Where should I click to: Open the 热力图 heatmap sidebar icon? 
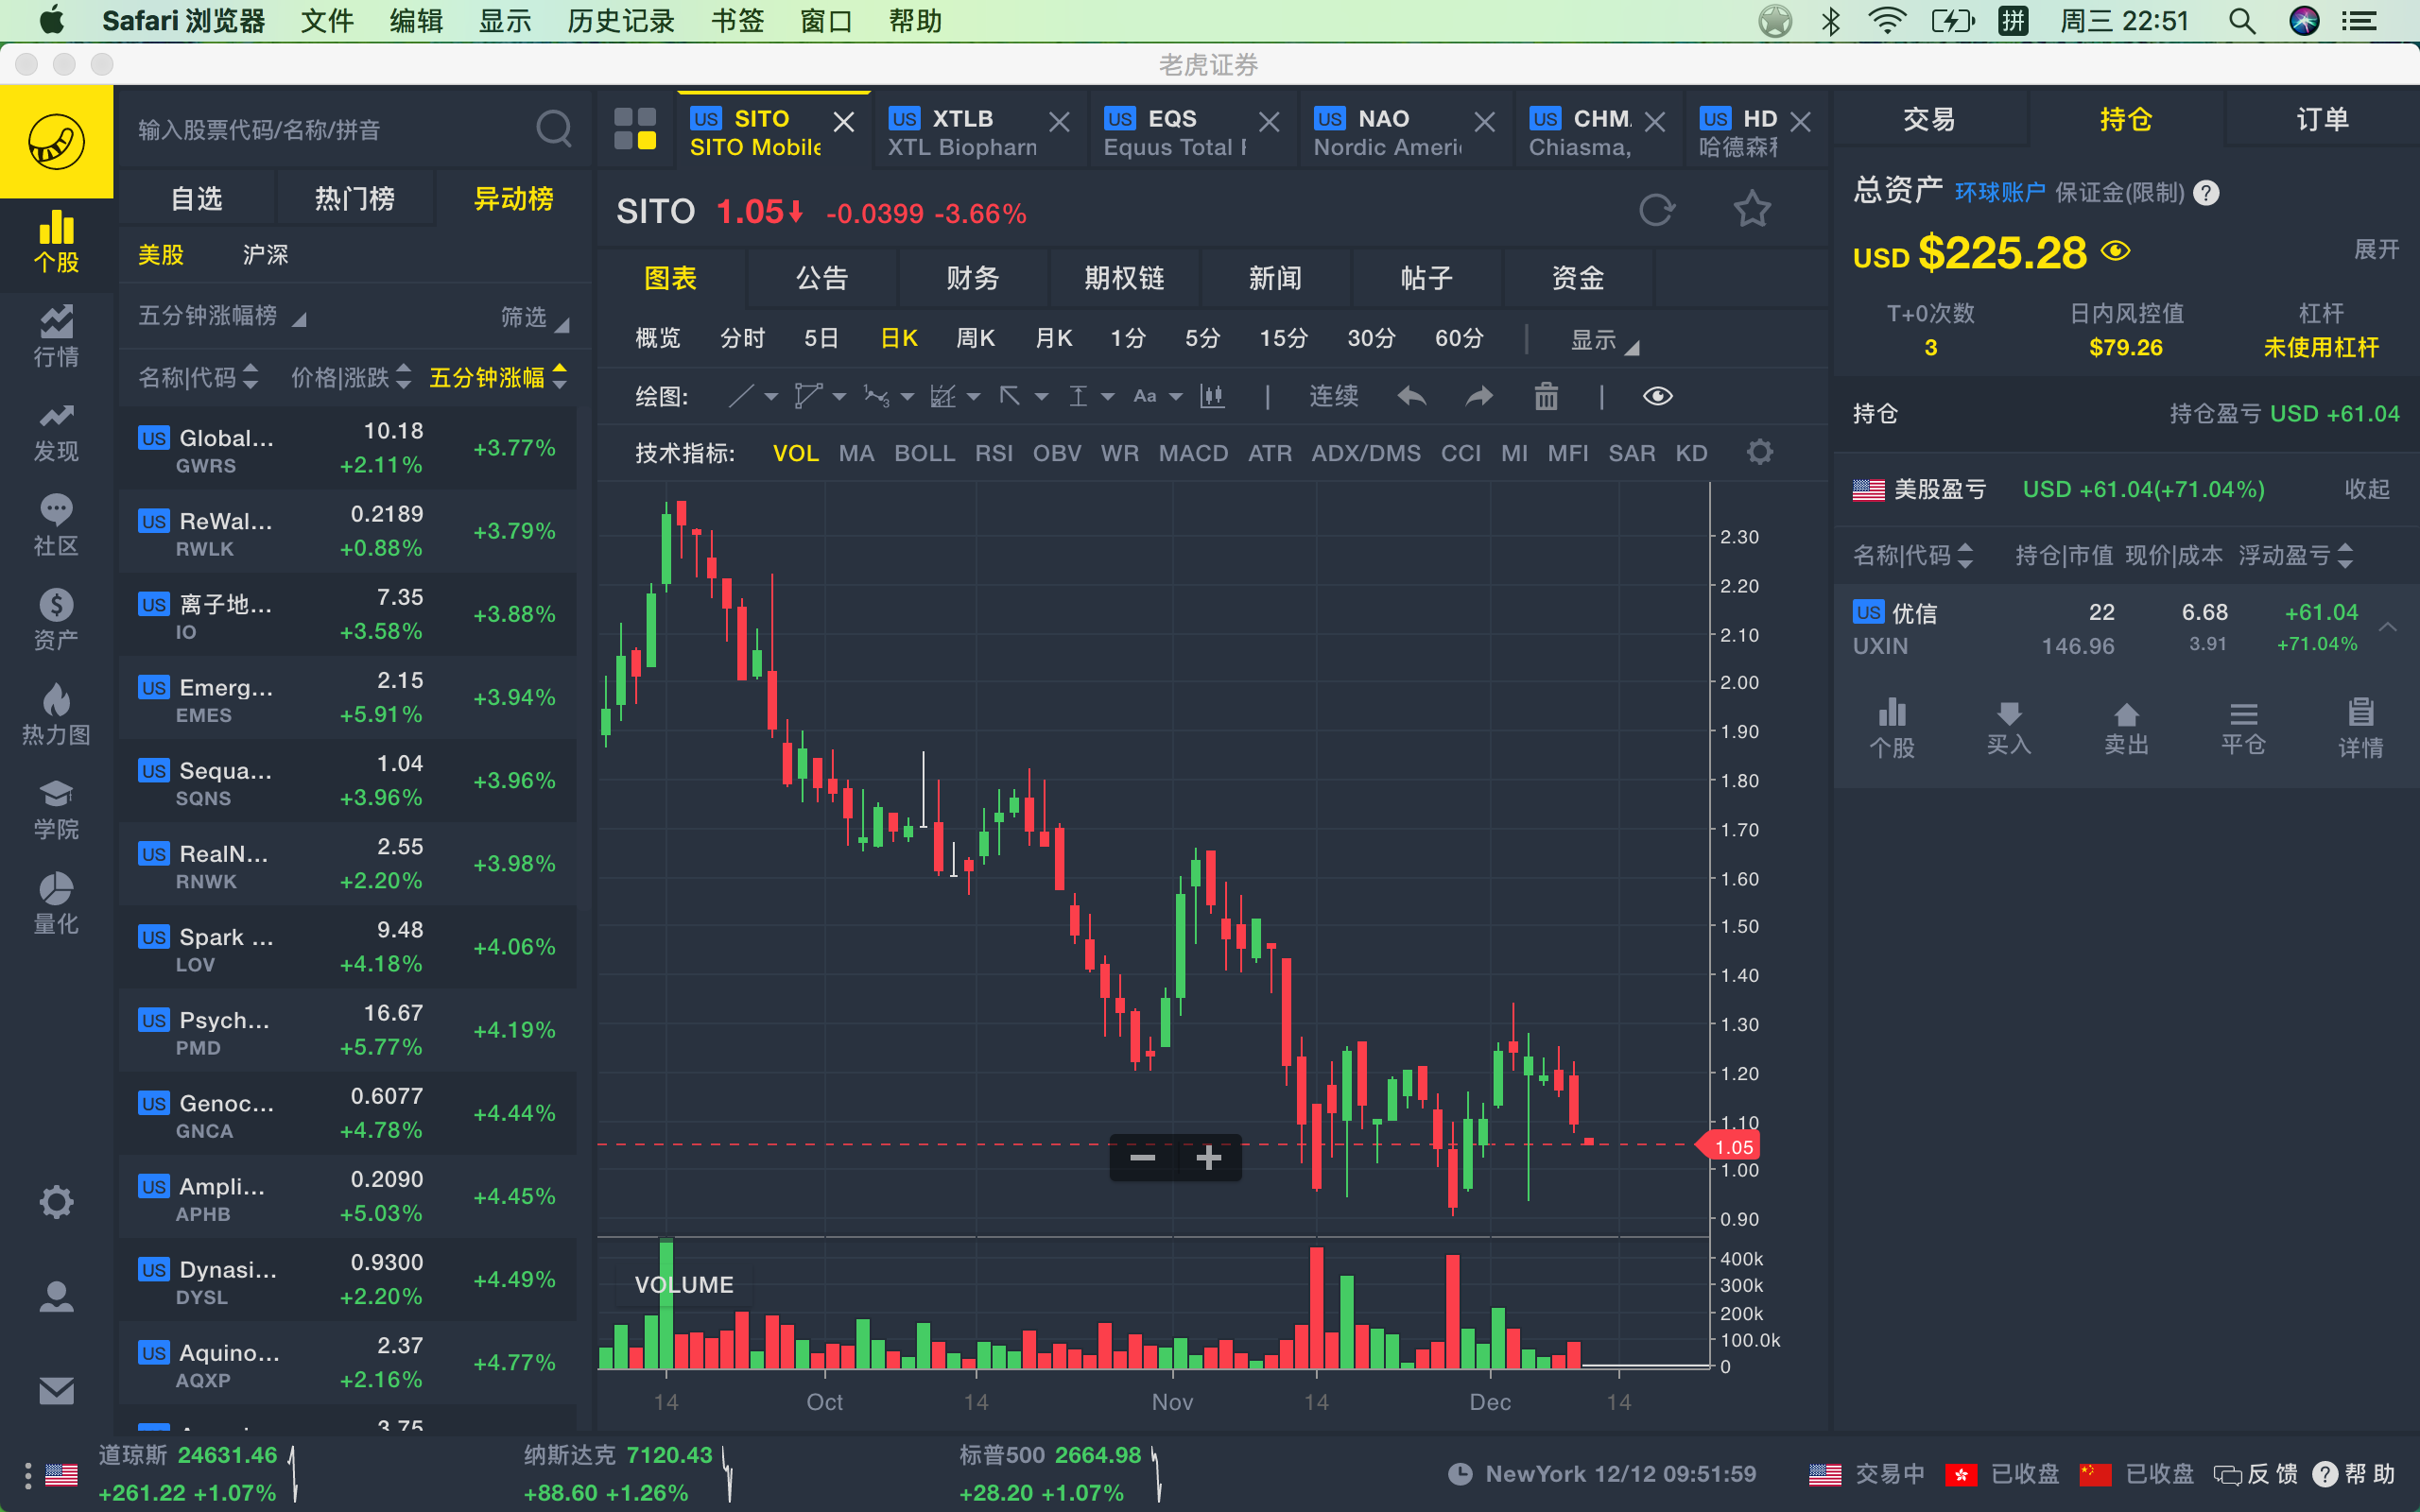pos(56,715)
